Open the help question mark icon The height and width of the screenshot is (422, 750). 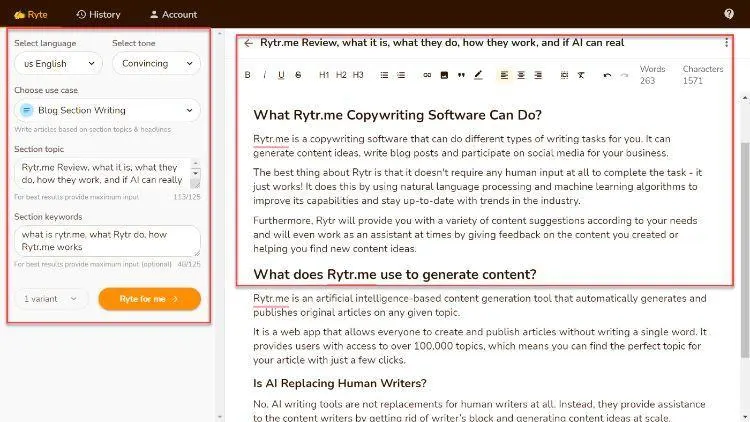[729, 14]
